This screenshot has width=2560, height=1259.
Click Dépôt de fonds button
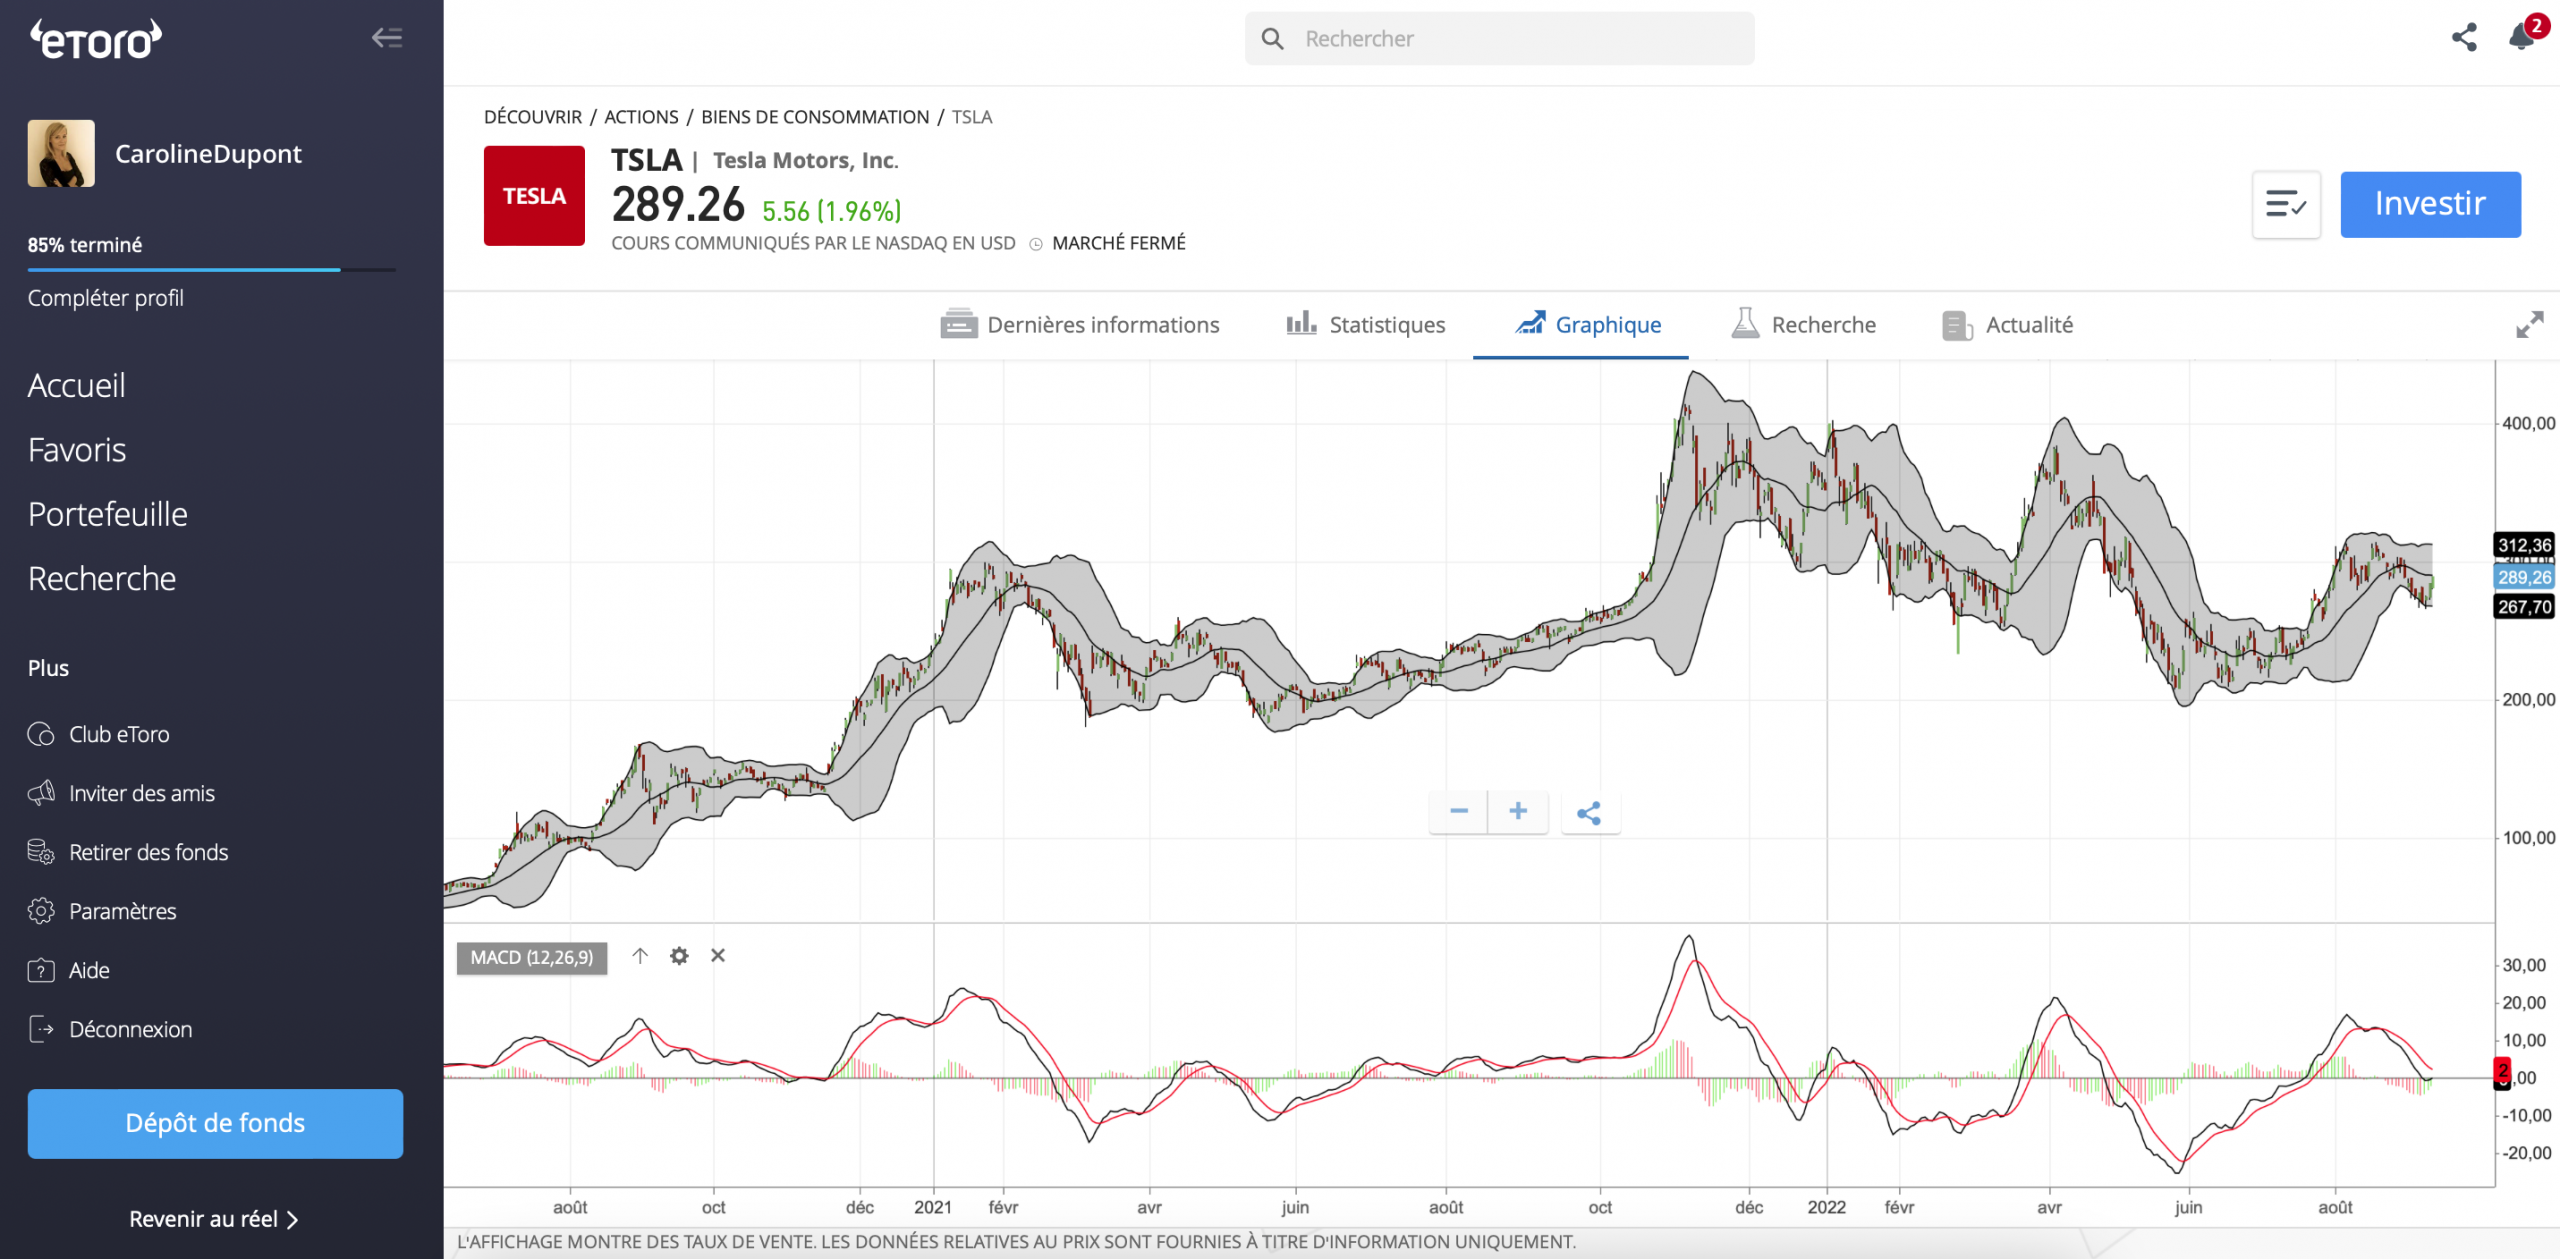click(x=215, y=1123)
